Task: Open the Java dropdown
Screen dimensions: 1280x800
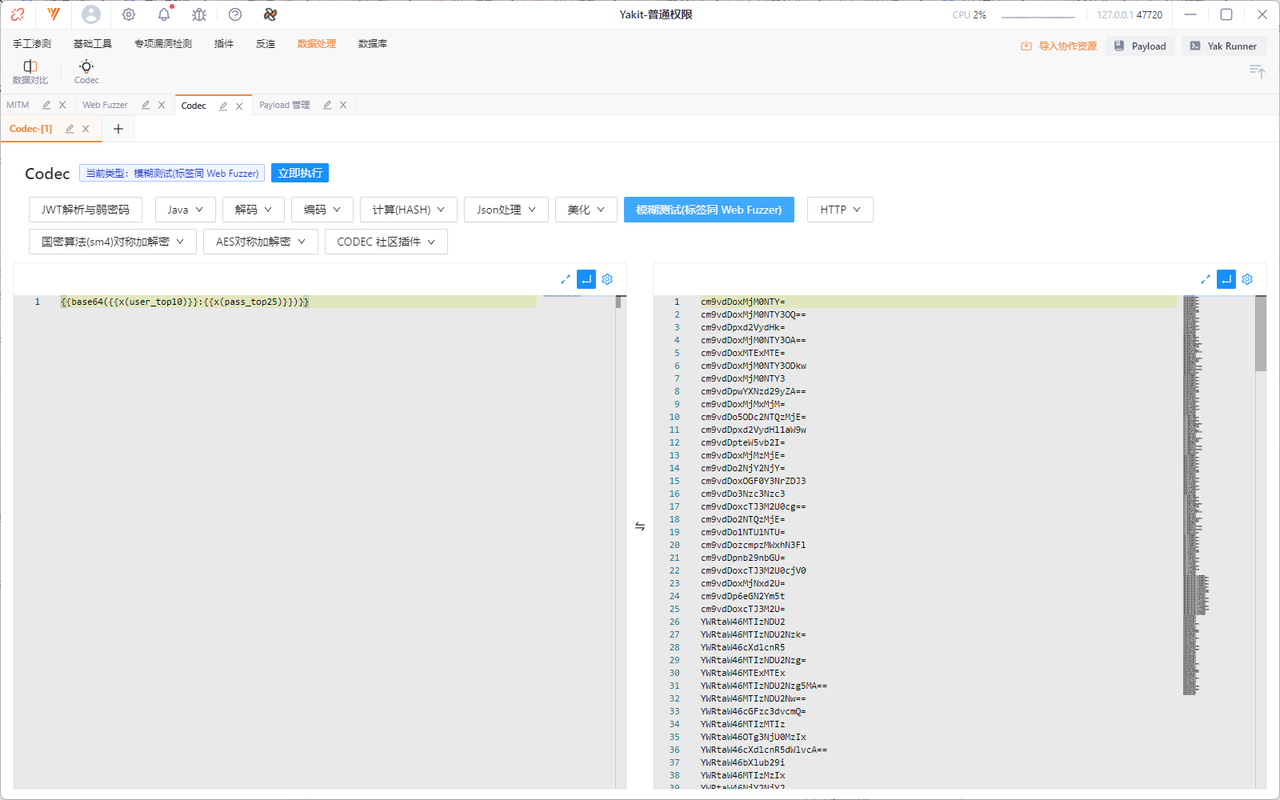Action: pos(185,210)
